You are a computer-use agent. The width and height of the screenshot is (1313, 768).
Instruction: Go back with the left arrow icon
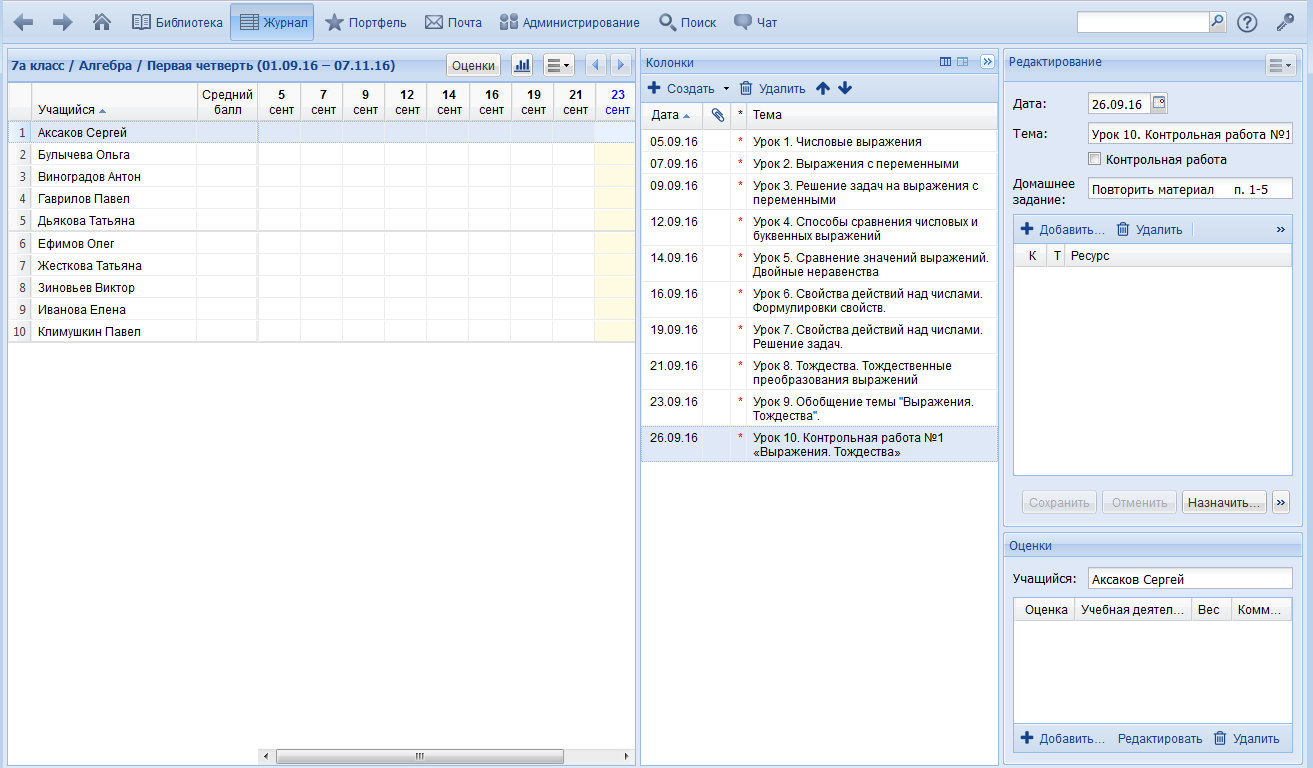coord(23,22)
